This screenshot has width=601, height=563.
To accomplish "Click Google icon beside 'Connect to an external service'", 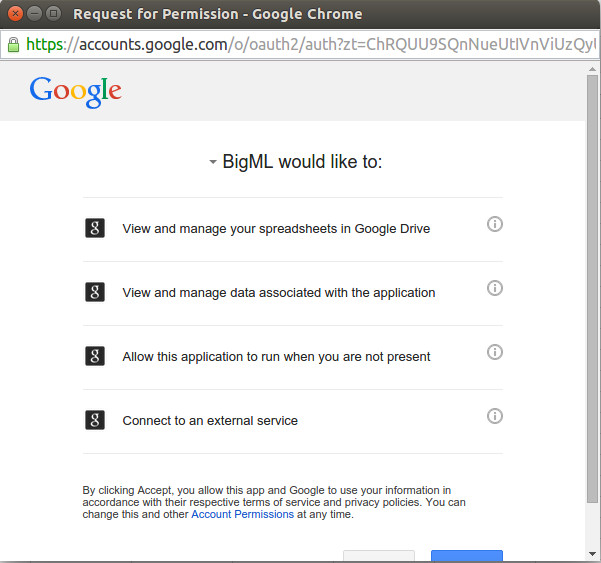I will click(95, 420).
